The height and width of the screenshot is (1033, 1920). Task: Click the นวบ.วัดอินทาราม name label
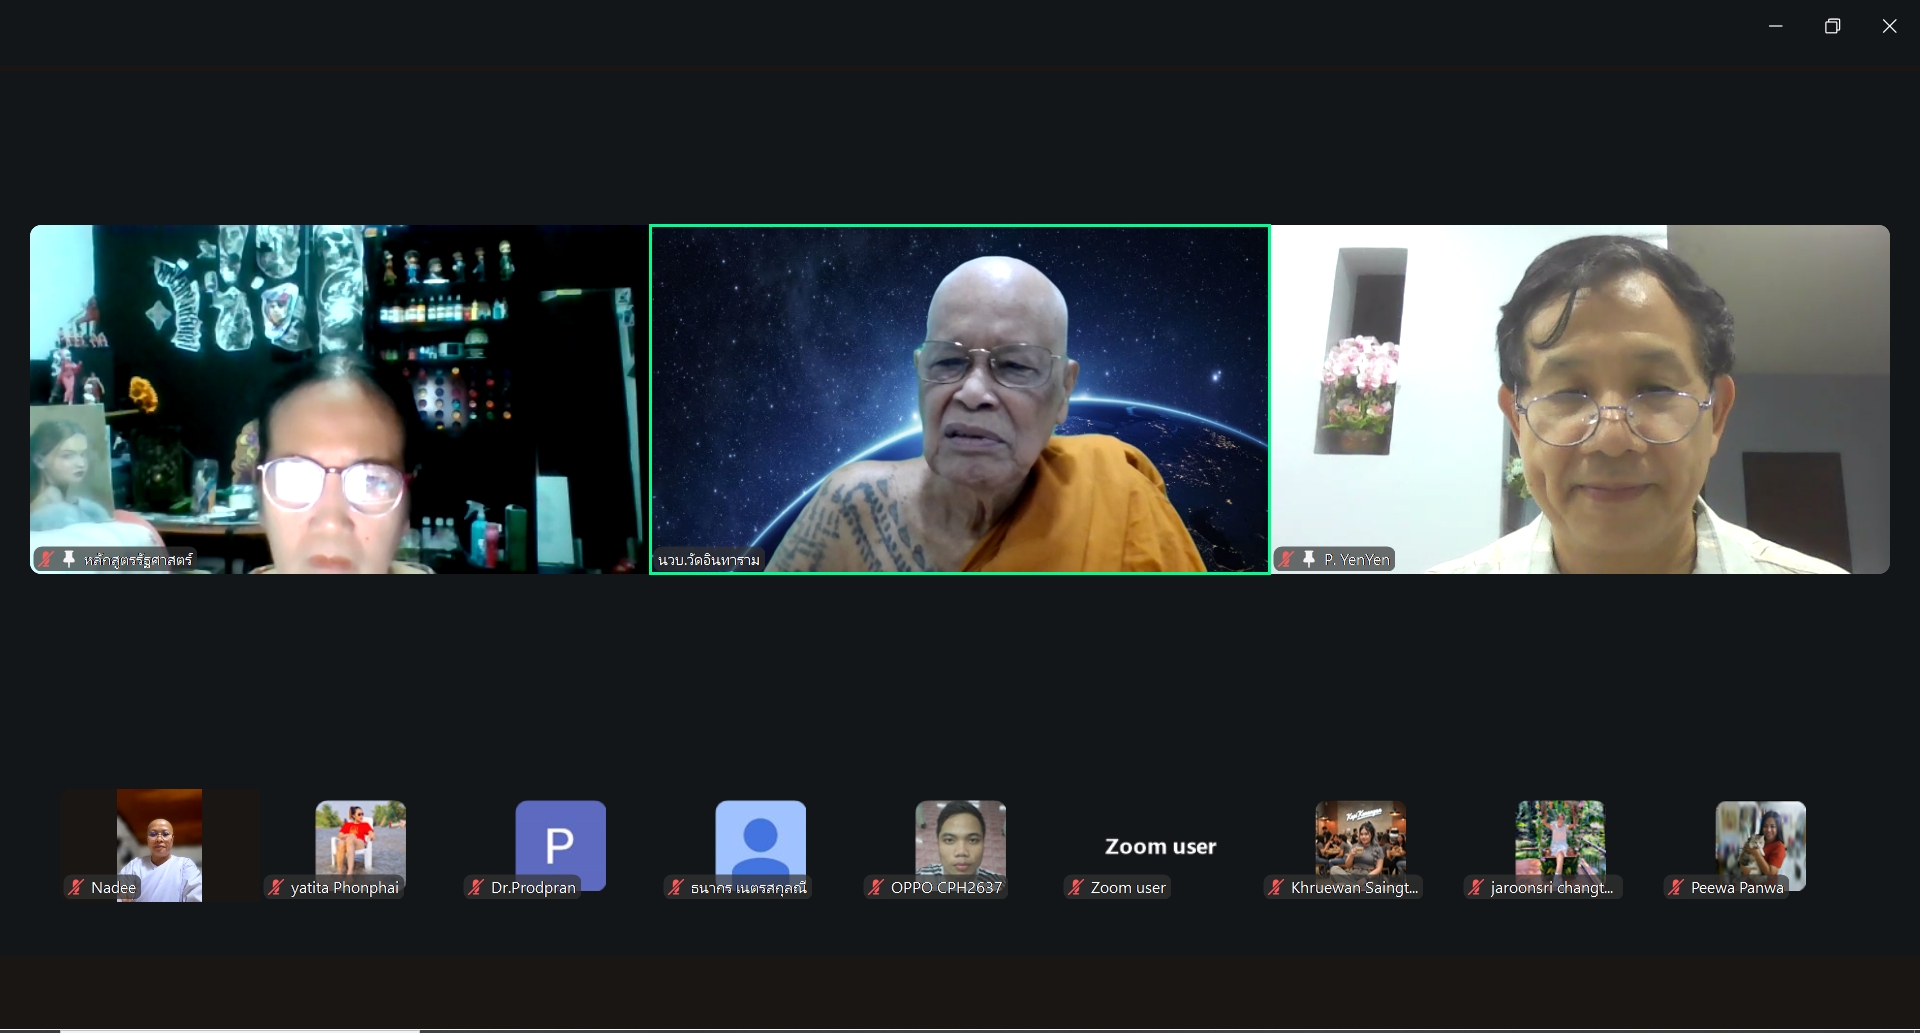click(x=709, y=560)
